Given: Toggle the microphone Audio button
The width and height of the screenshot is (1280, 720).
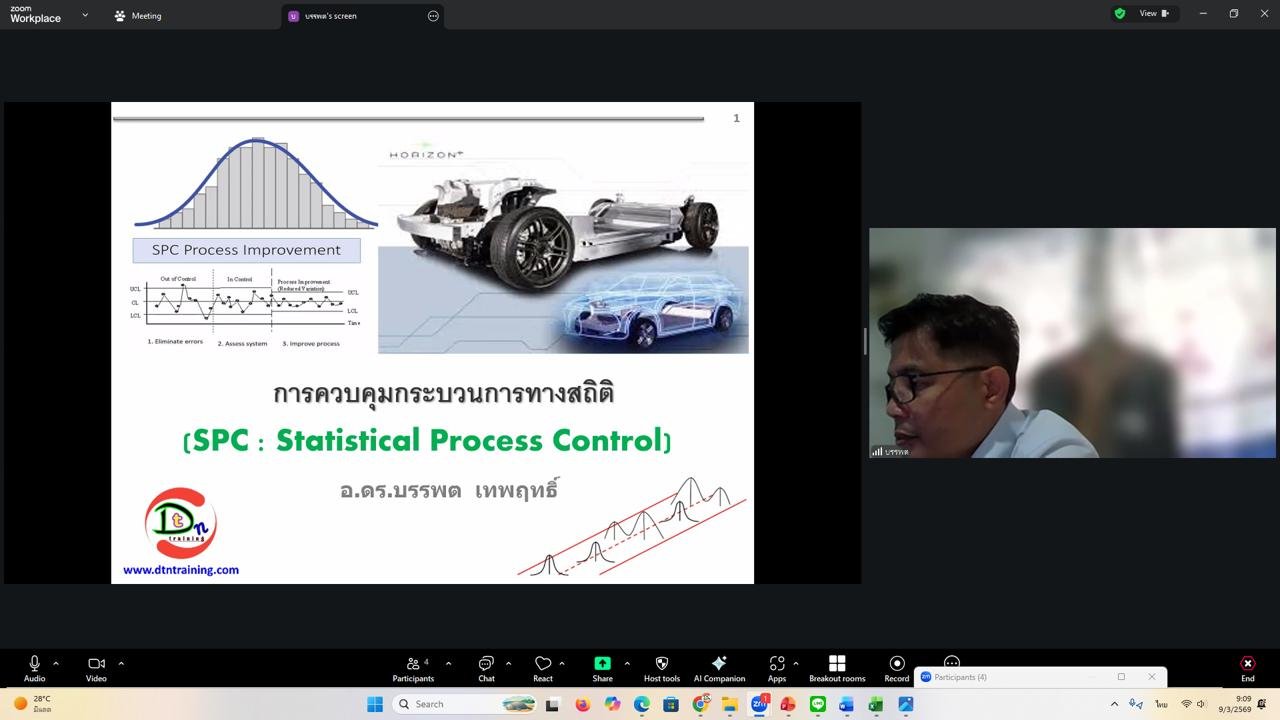Looking at the screenshot, I should (34, 664).
